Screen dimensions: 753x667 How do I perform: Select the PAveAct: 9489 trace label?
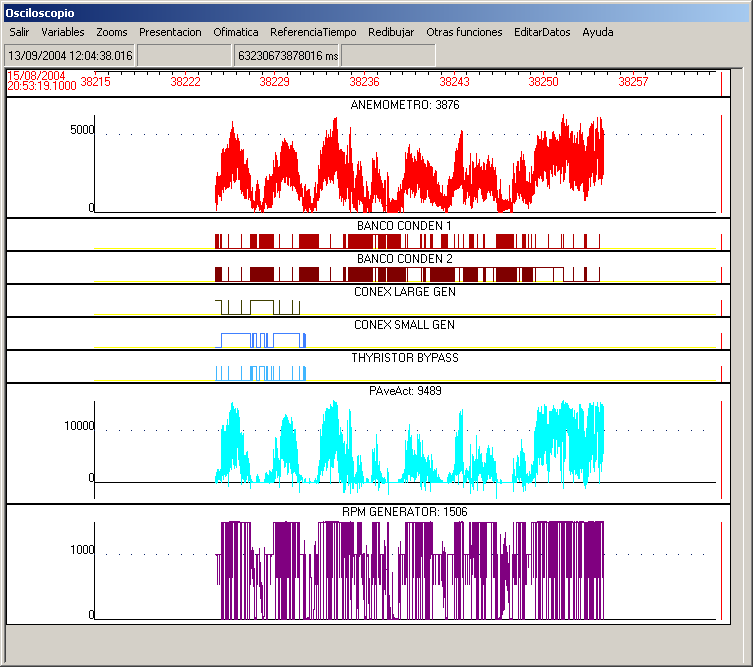pos(405,391)
